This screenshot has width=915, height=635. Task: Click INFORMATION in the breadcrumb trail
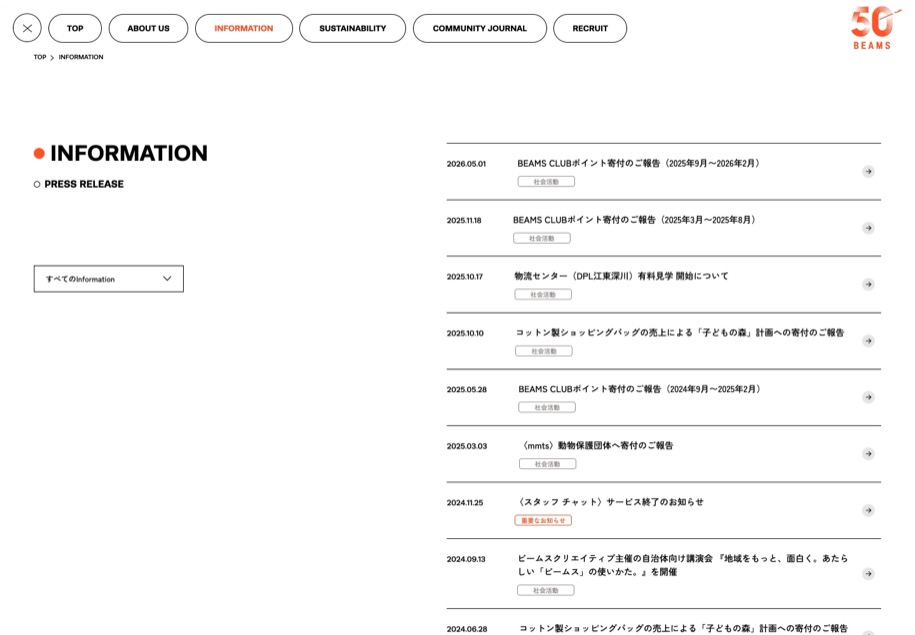click(x=81, y=57)
